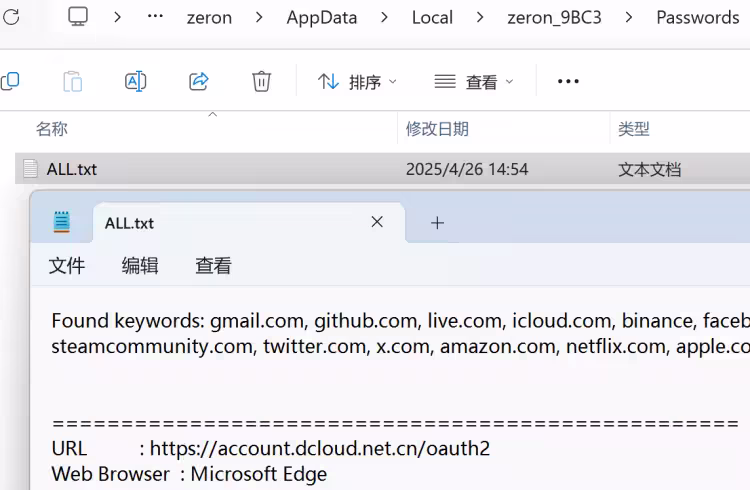Click the Delete trash icon
Viewport: 750px width, 490px height.
pos(261,81)
